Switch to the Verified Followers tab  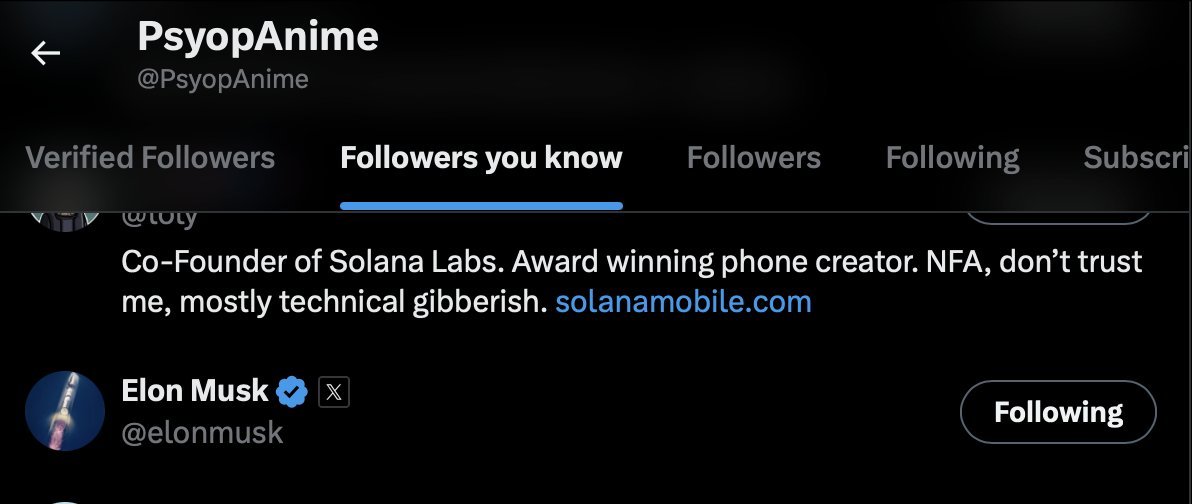click(x=150, y=158)
